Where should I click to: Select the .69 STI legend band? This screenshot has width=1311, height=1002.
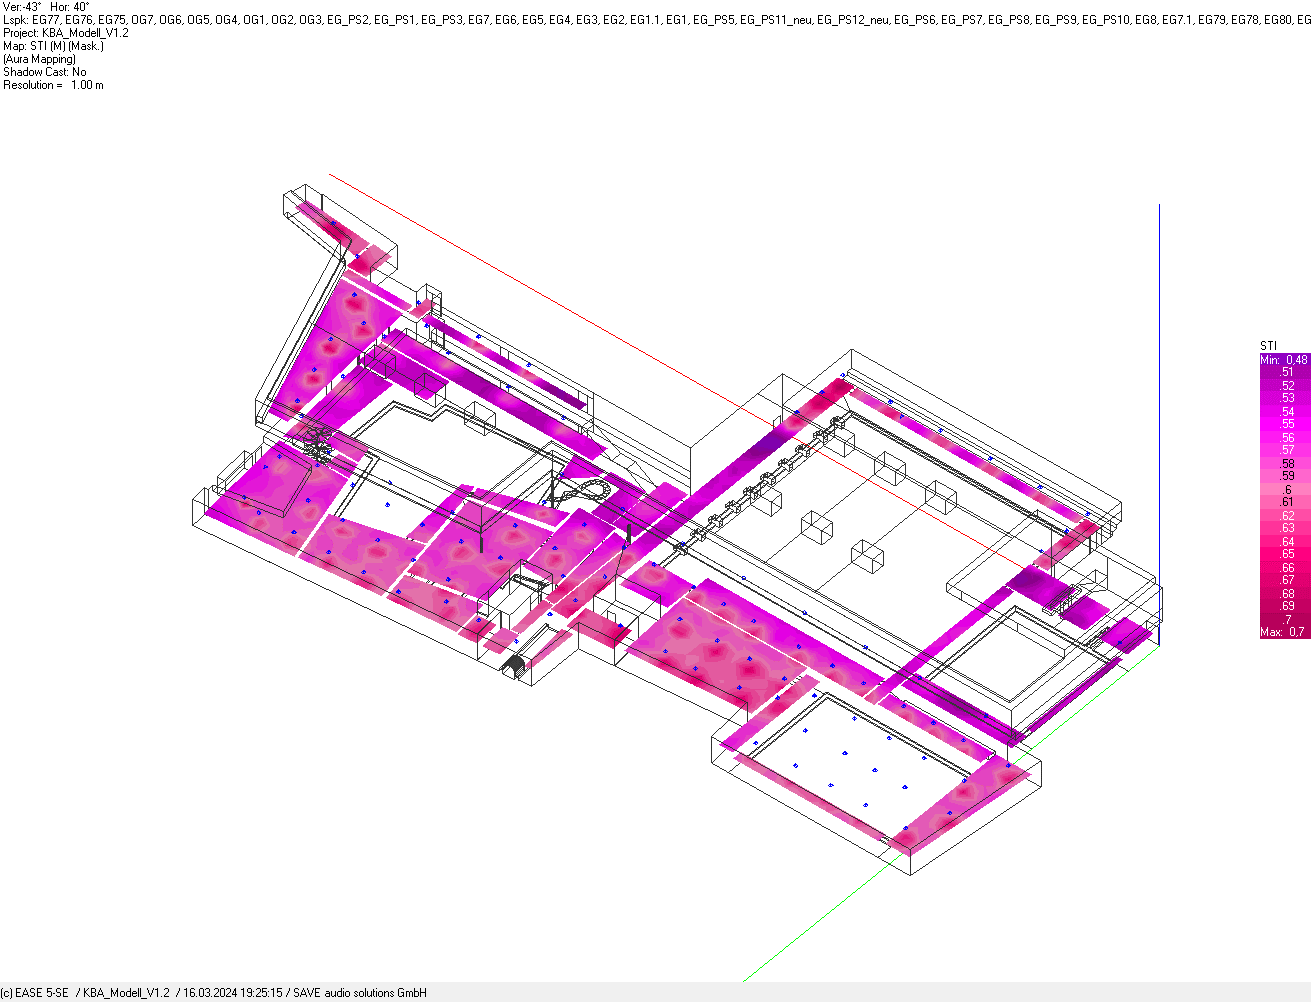click(x=1284, y=606)
